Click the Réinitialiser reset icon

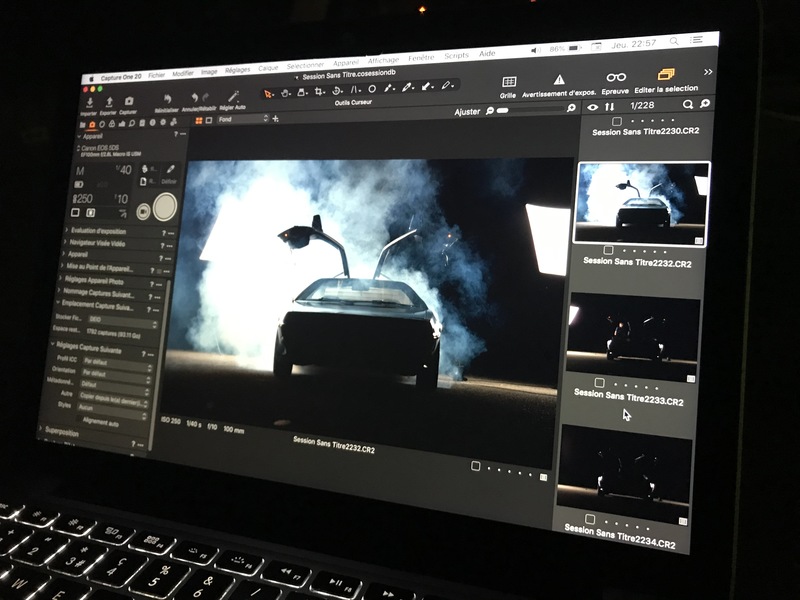[x=167, y=99]
